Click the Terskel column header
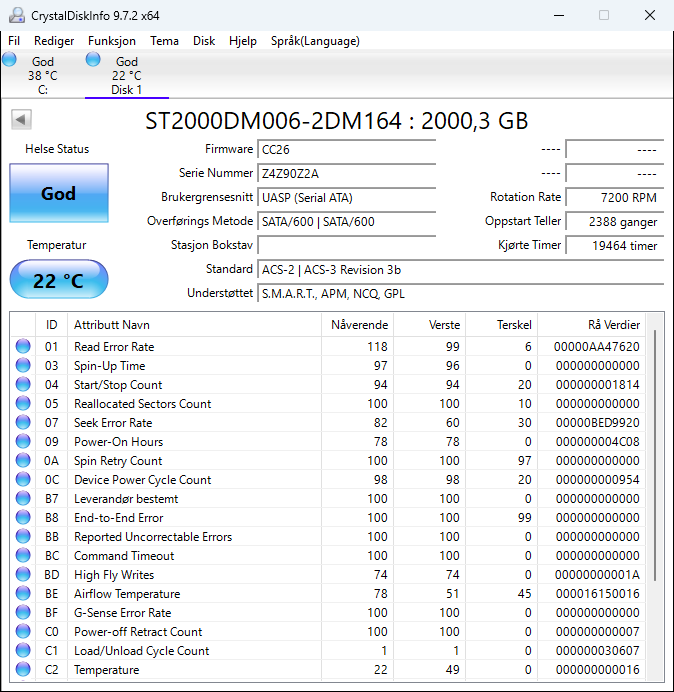This screenshot has height=692, width=674. click(x=501, y=325)
